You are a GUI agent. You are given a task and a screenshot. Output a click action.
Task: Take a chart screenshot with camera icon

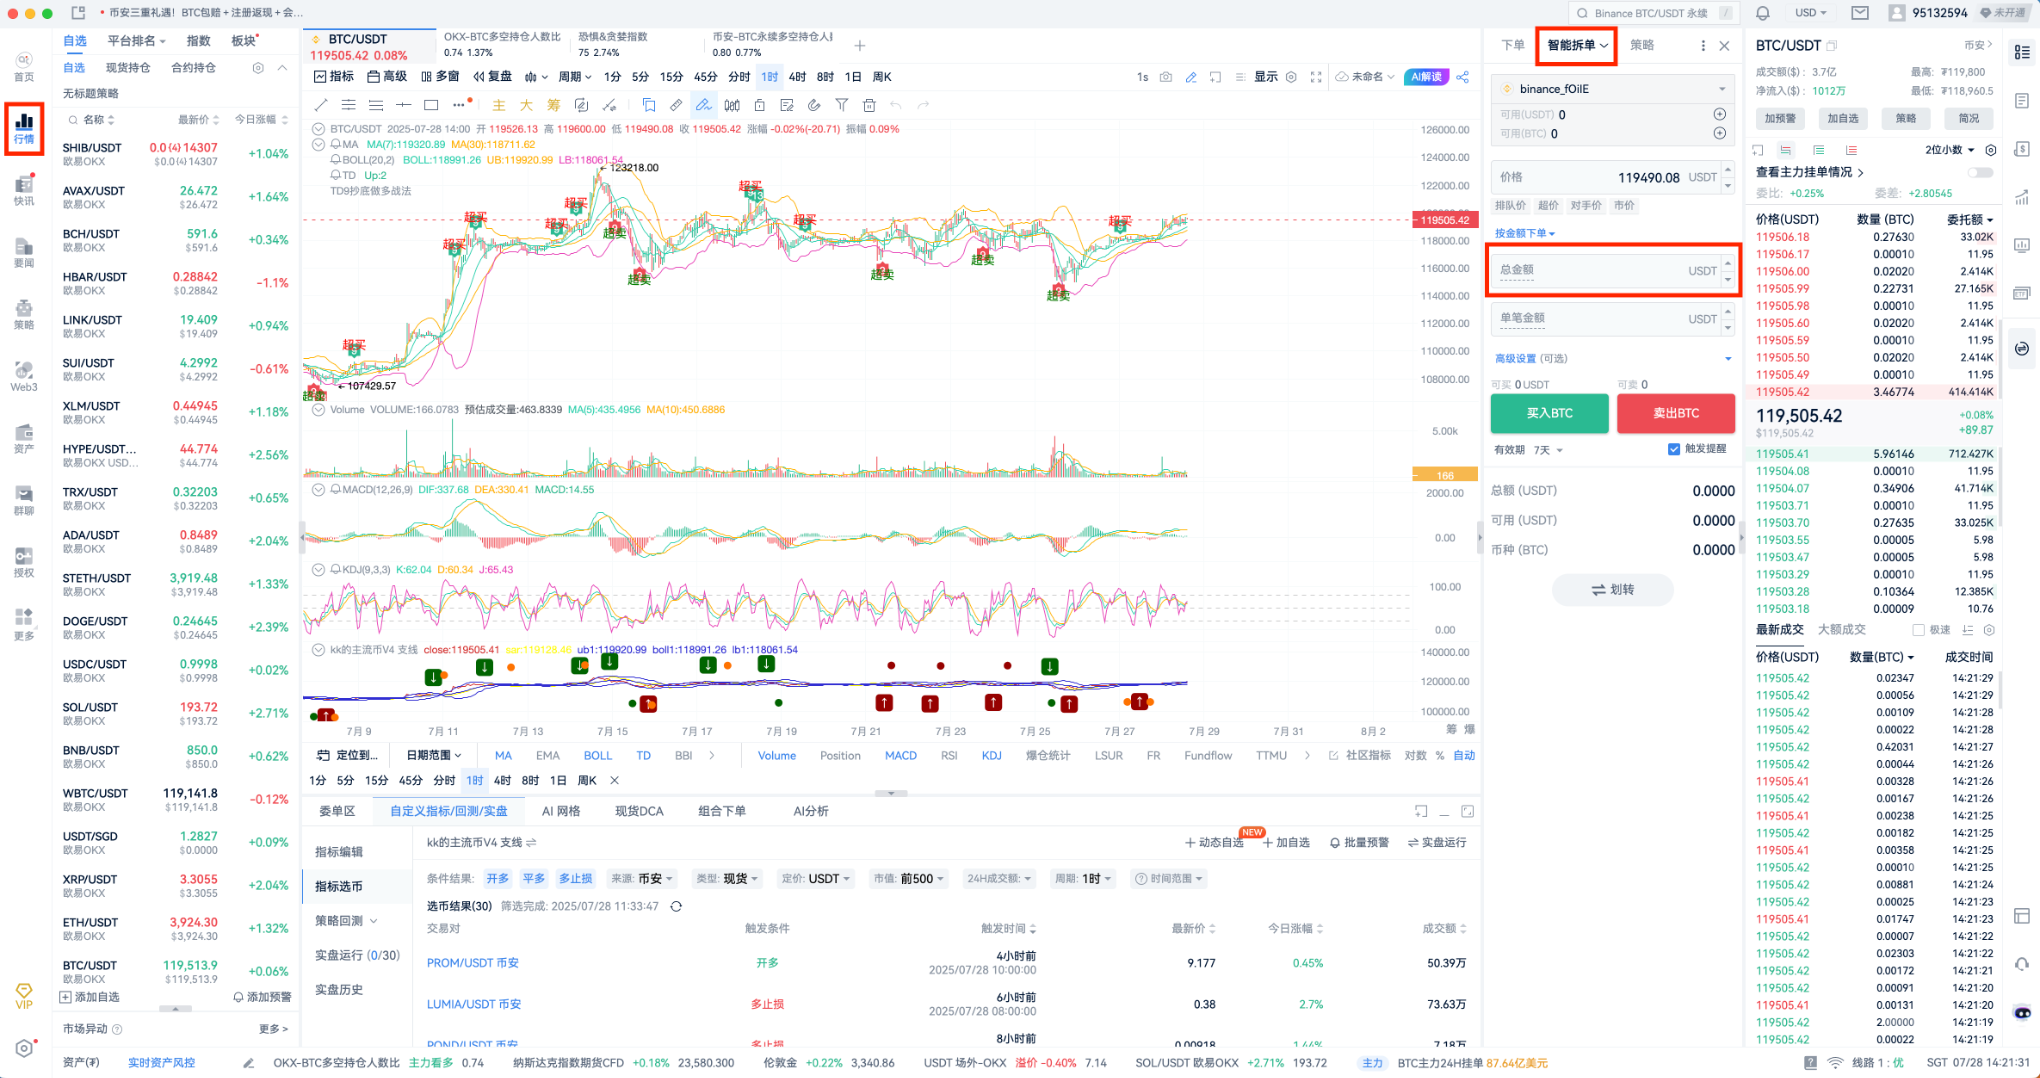pos(1166,77)
